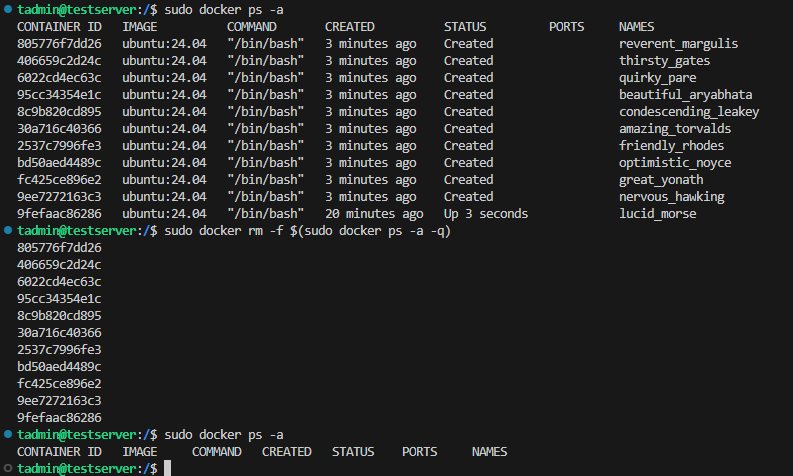Viewport: 793px width, 476px height.
Task: Click the container name optimistic_noyce
Action: click(x=675, y=163)
